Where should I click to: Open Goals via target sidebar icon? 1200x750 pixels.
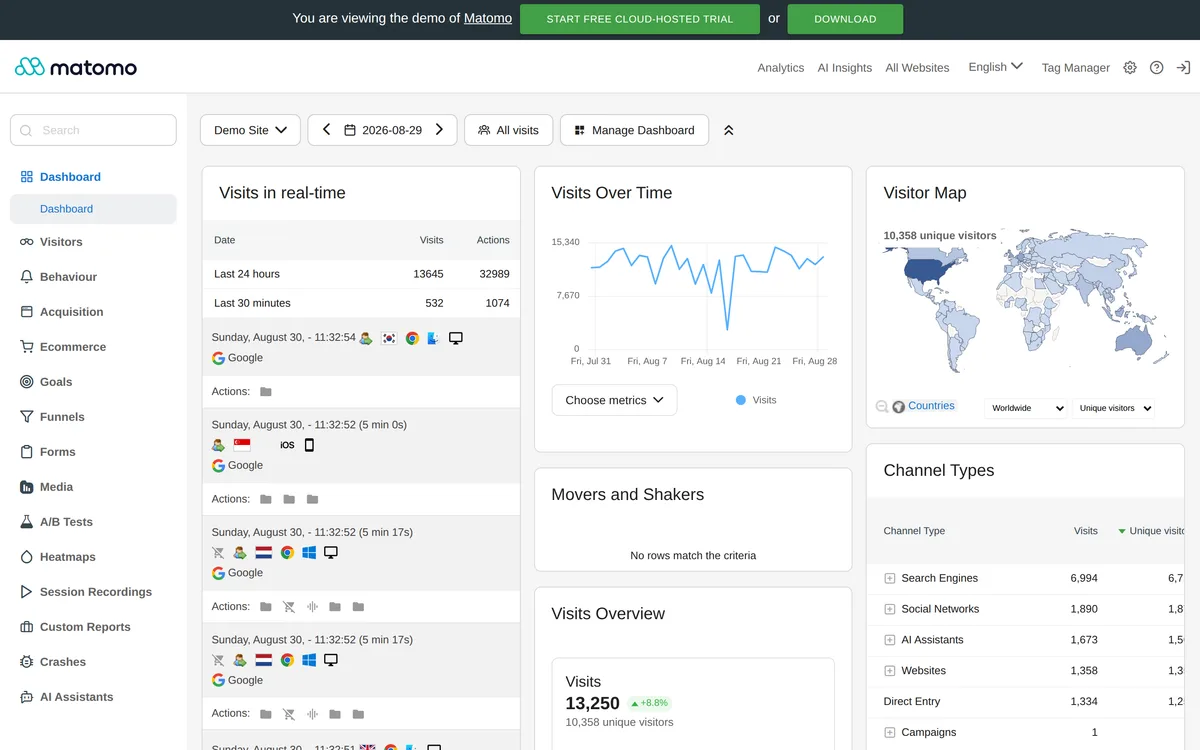click(27, 382)
